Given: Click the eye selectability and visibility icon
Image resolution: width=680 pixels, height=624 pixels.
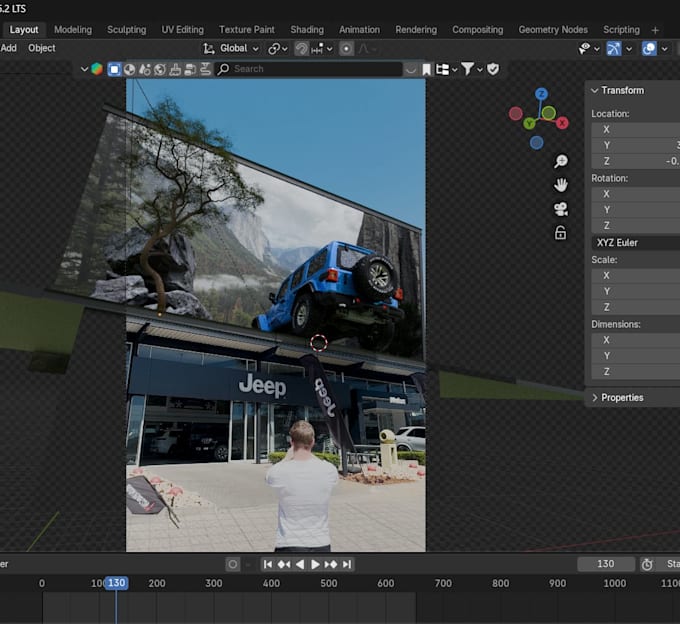Looking at the screenshot, I should click(584, 49).
